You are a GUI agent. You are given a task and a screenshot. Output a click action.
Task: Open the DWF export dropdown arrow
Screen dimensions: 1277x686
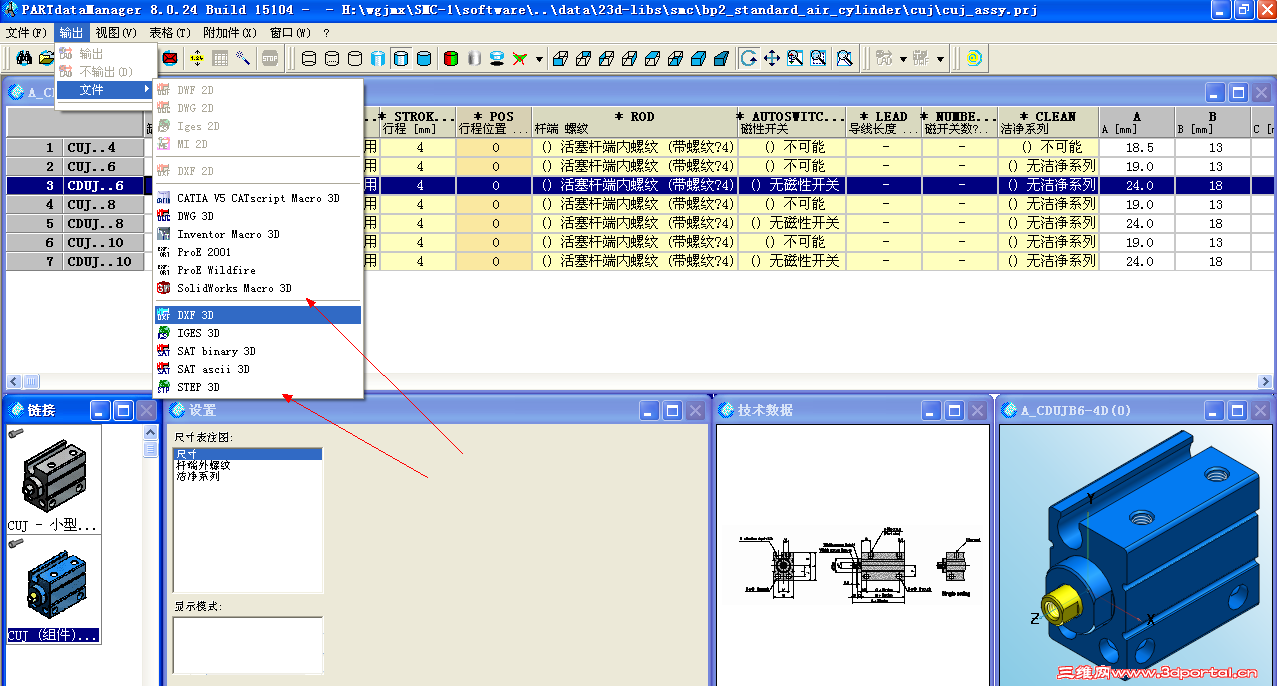click(940, 58)
